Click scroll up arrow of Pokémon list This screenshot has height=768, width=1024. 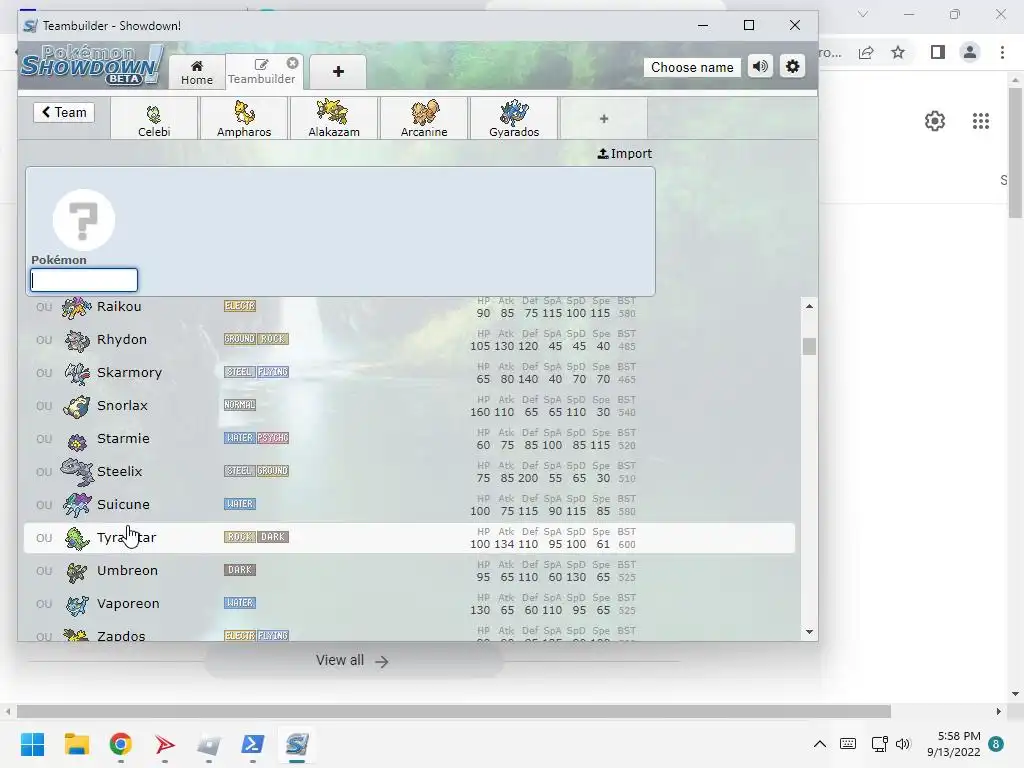tap(809, 306)
